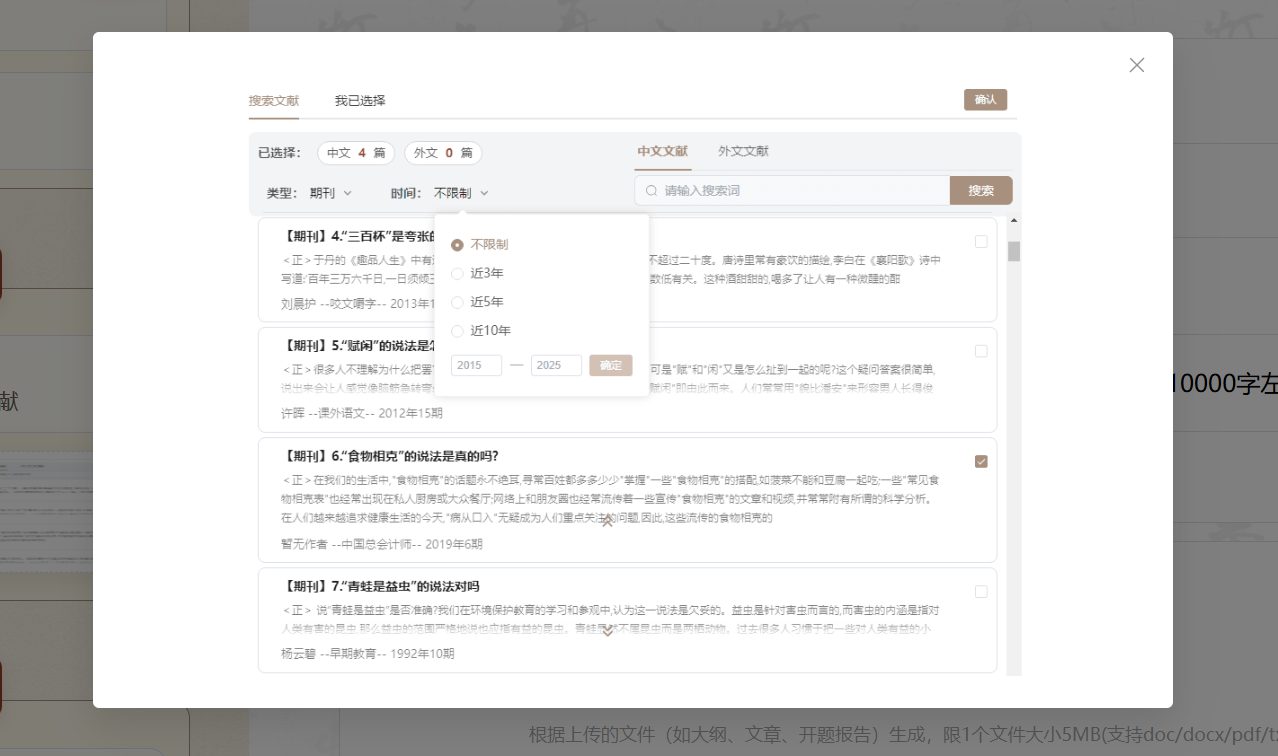Close the literature dialog with the X icon

[1136, 65]
